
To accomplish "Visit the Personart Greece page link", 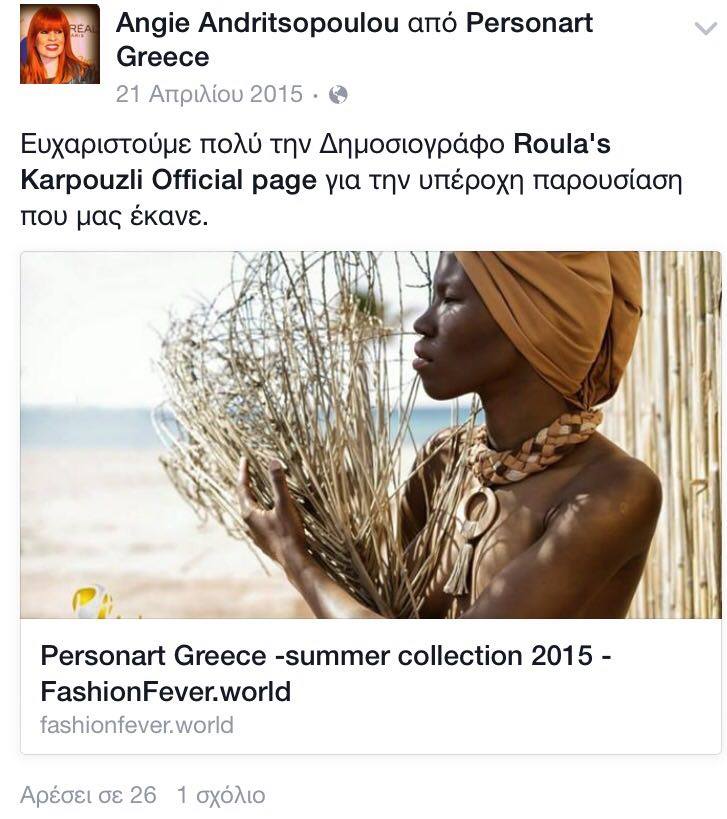I will 354,40.
